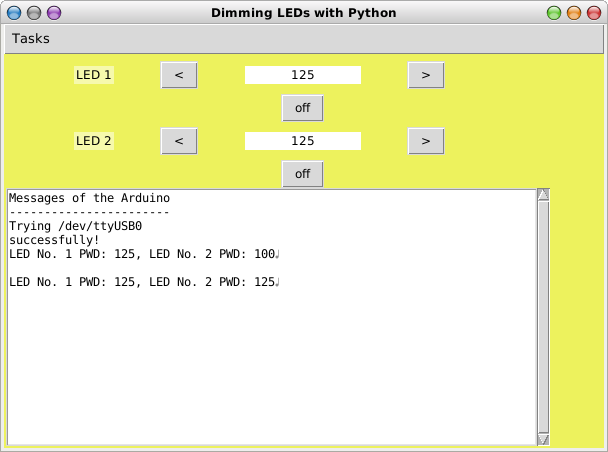Click the blue window button in title bar
Viewport: 608px width, 452px height.
[x=14, y=13]
